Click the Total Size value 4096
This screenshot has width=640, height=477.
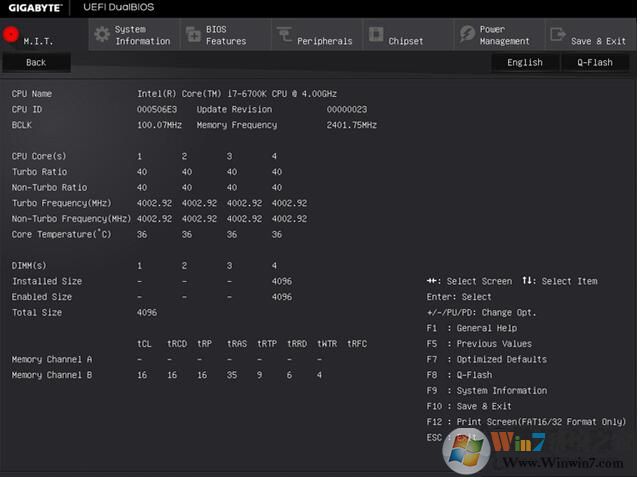pos(147,313)
